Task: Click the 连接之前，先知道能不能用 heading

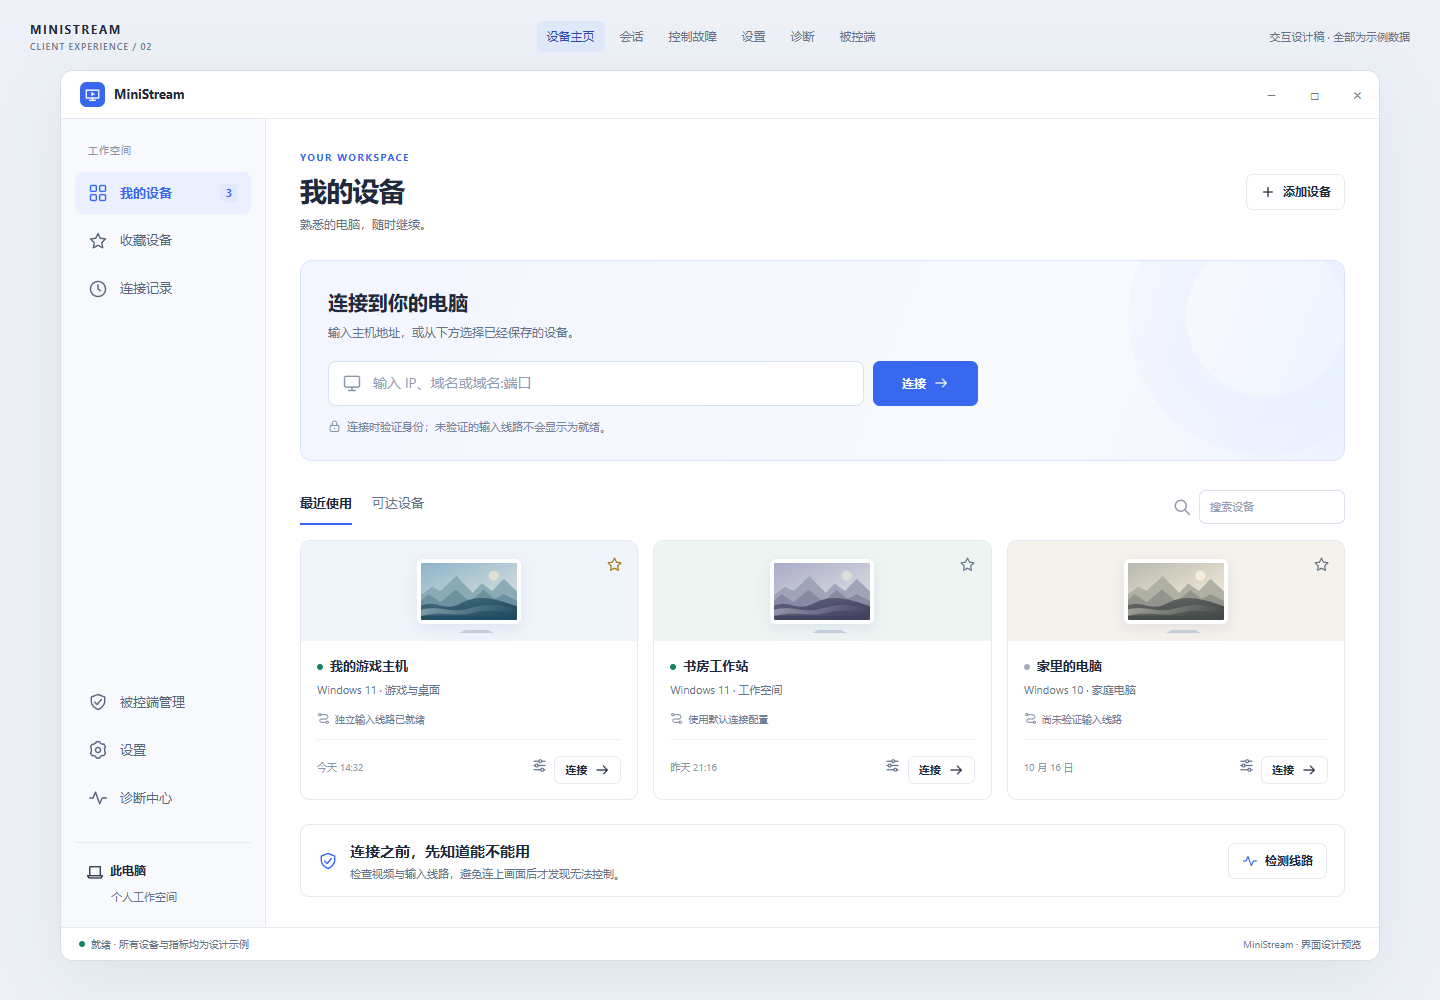Action: pos(440,852)
